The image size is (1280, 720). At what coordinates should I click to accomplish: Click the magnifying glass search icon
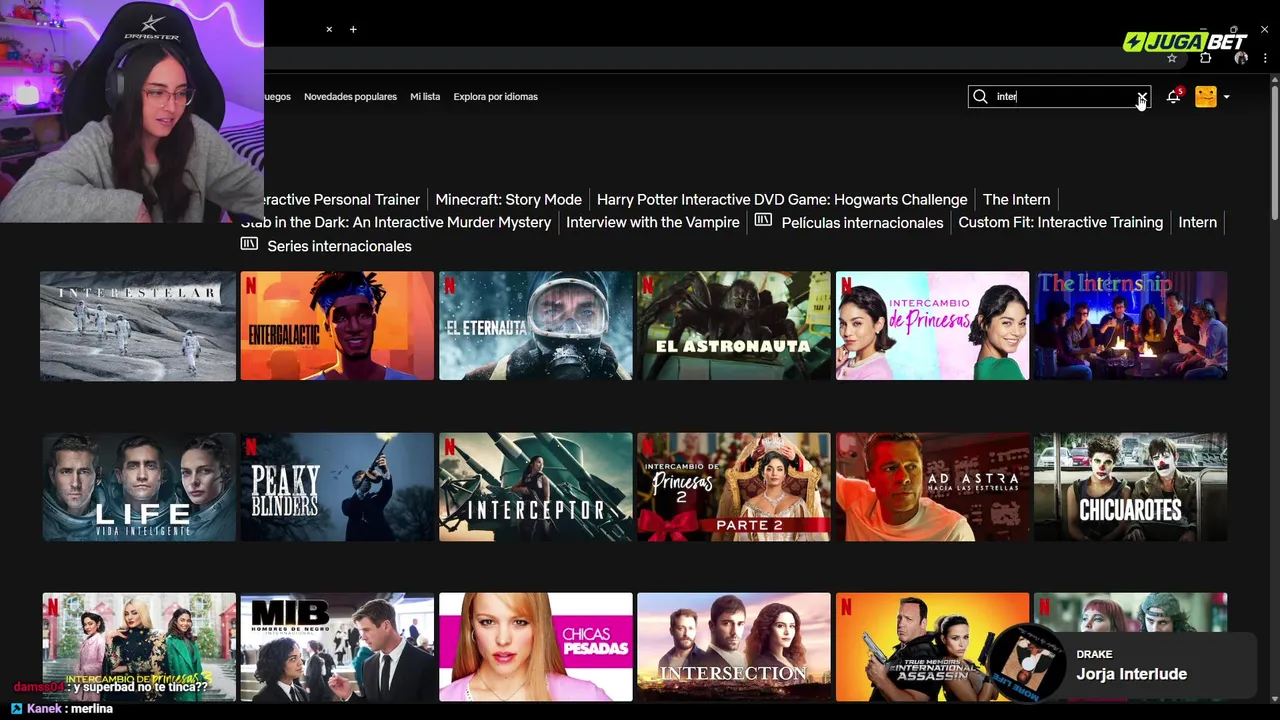[x=980, y=97]
